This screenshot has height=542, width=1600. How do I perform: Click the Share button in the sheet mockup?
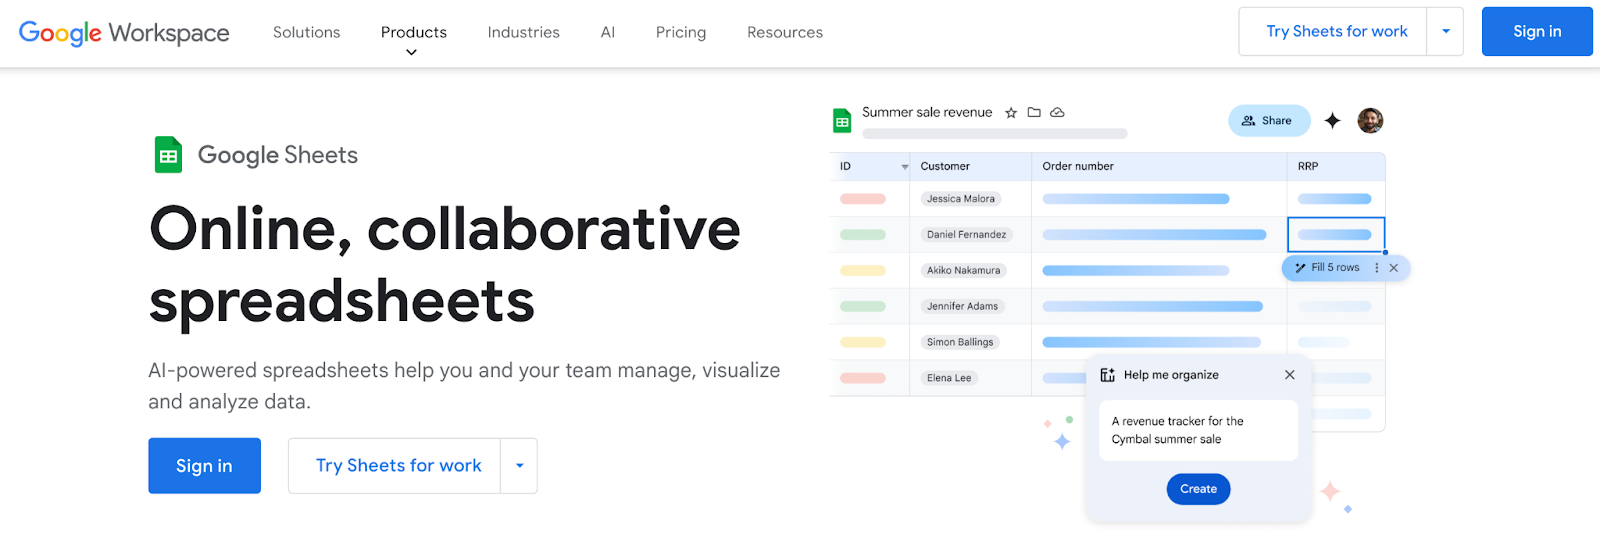1269,121
